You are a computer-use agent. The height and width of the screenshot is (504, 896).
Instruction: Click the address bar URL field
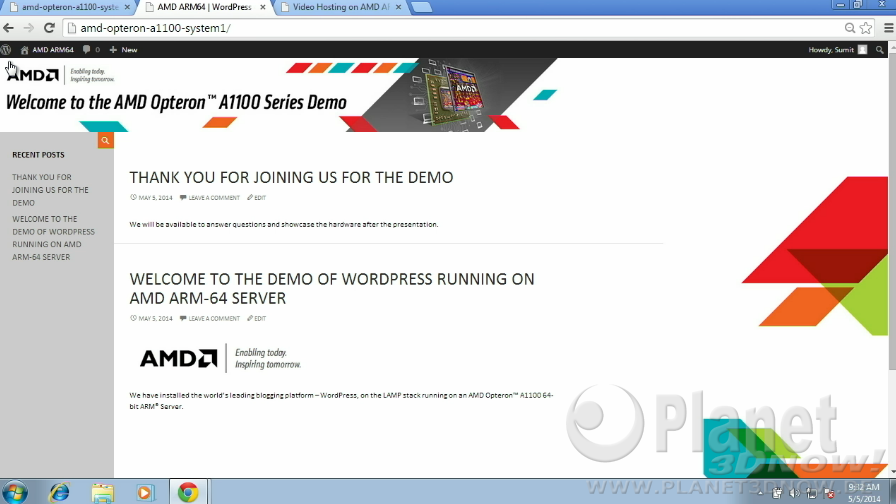pyautogui.click(x=451, y=28)
